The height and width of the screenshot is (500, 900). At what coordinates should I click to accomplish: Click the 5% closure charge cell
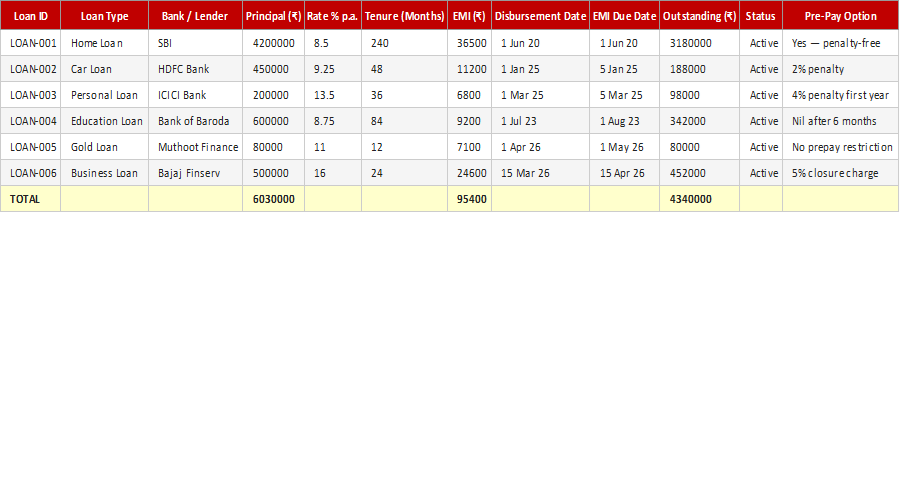pyautogui.click(x=840, y=173)
